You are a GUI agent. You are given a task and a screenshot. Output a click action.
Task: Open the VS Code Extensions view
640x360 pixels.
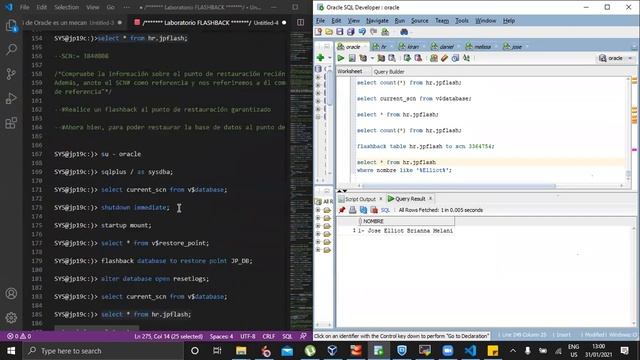pyautogui.click(x=11, y=123)
